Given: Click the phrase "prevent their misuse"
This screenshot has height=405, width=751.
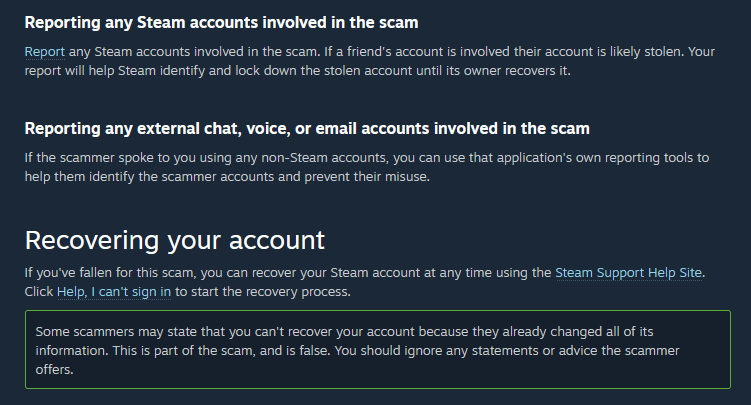Looking at the screenshot, I should click(x=366, y=177).
